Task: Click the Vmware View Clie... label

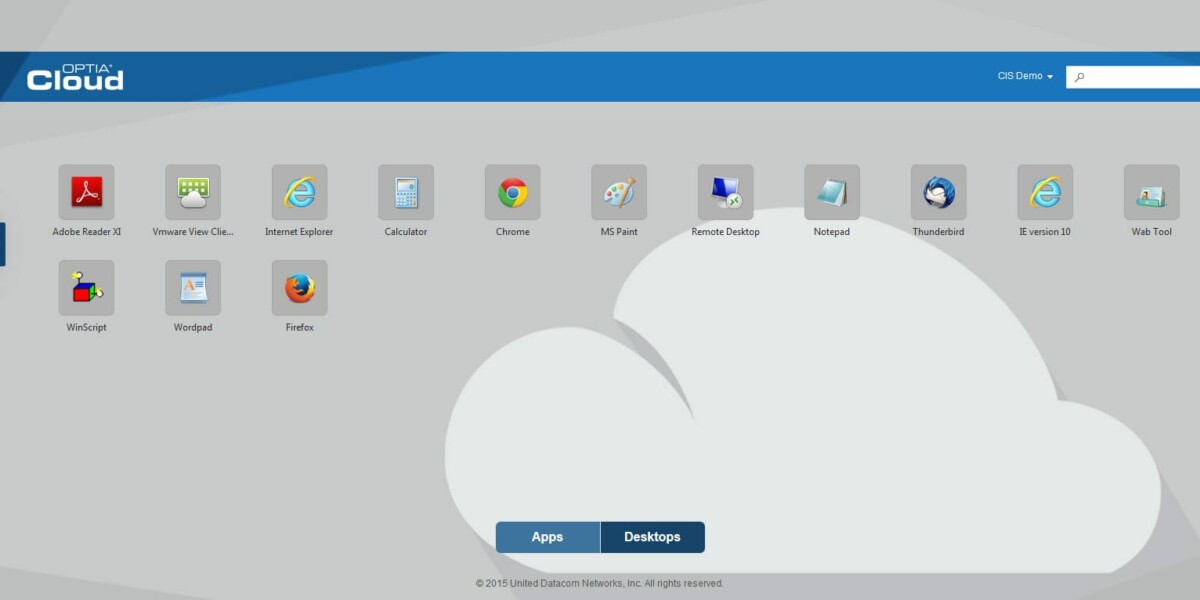Action: 193,232
